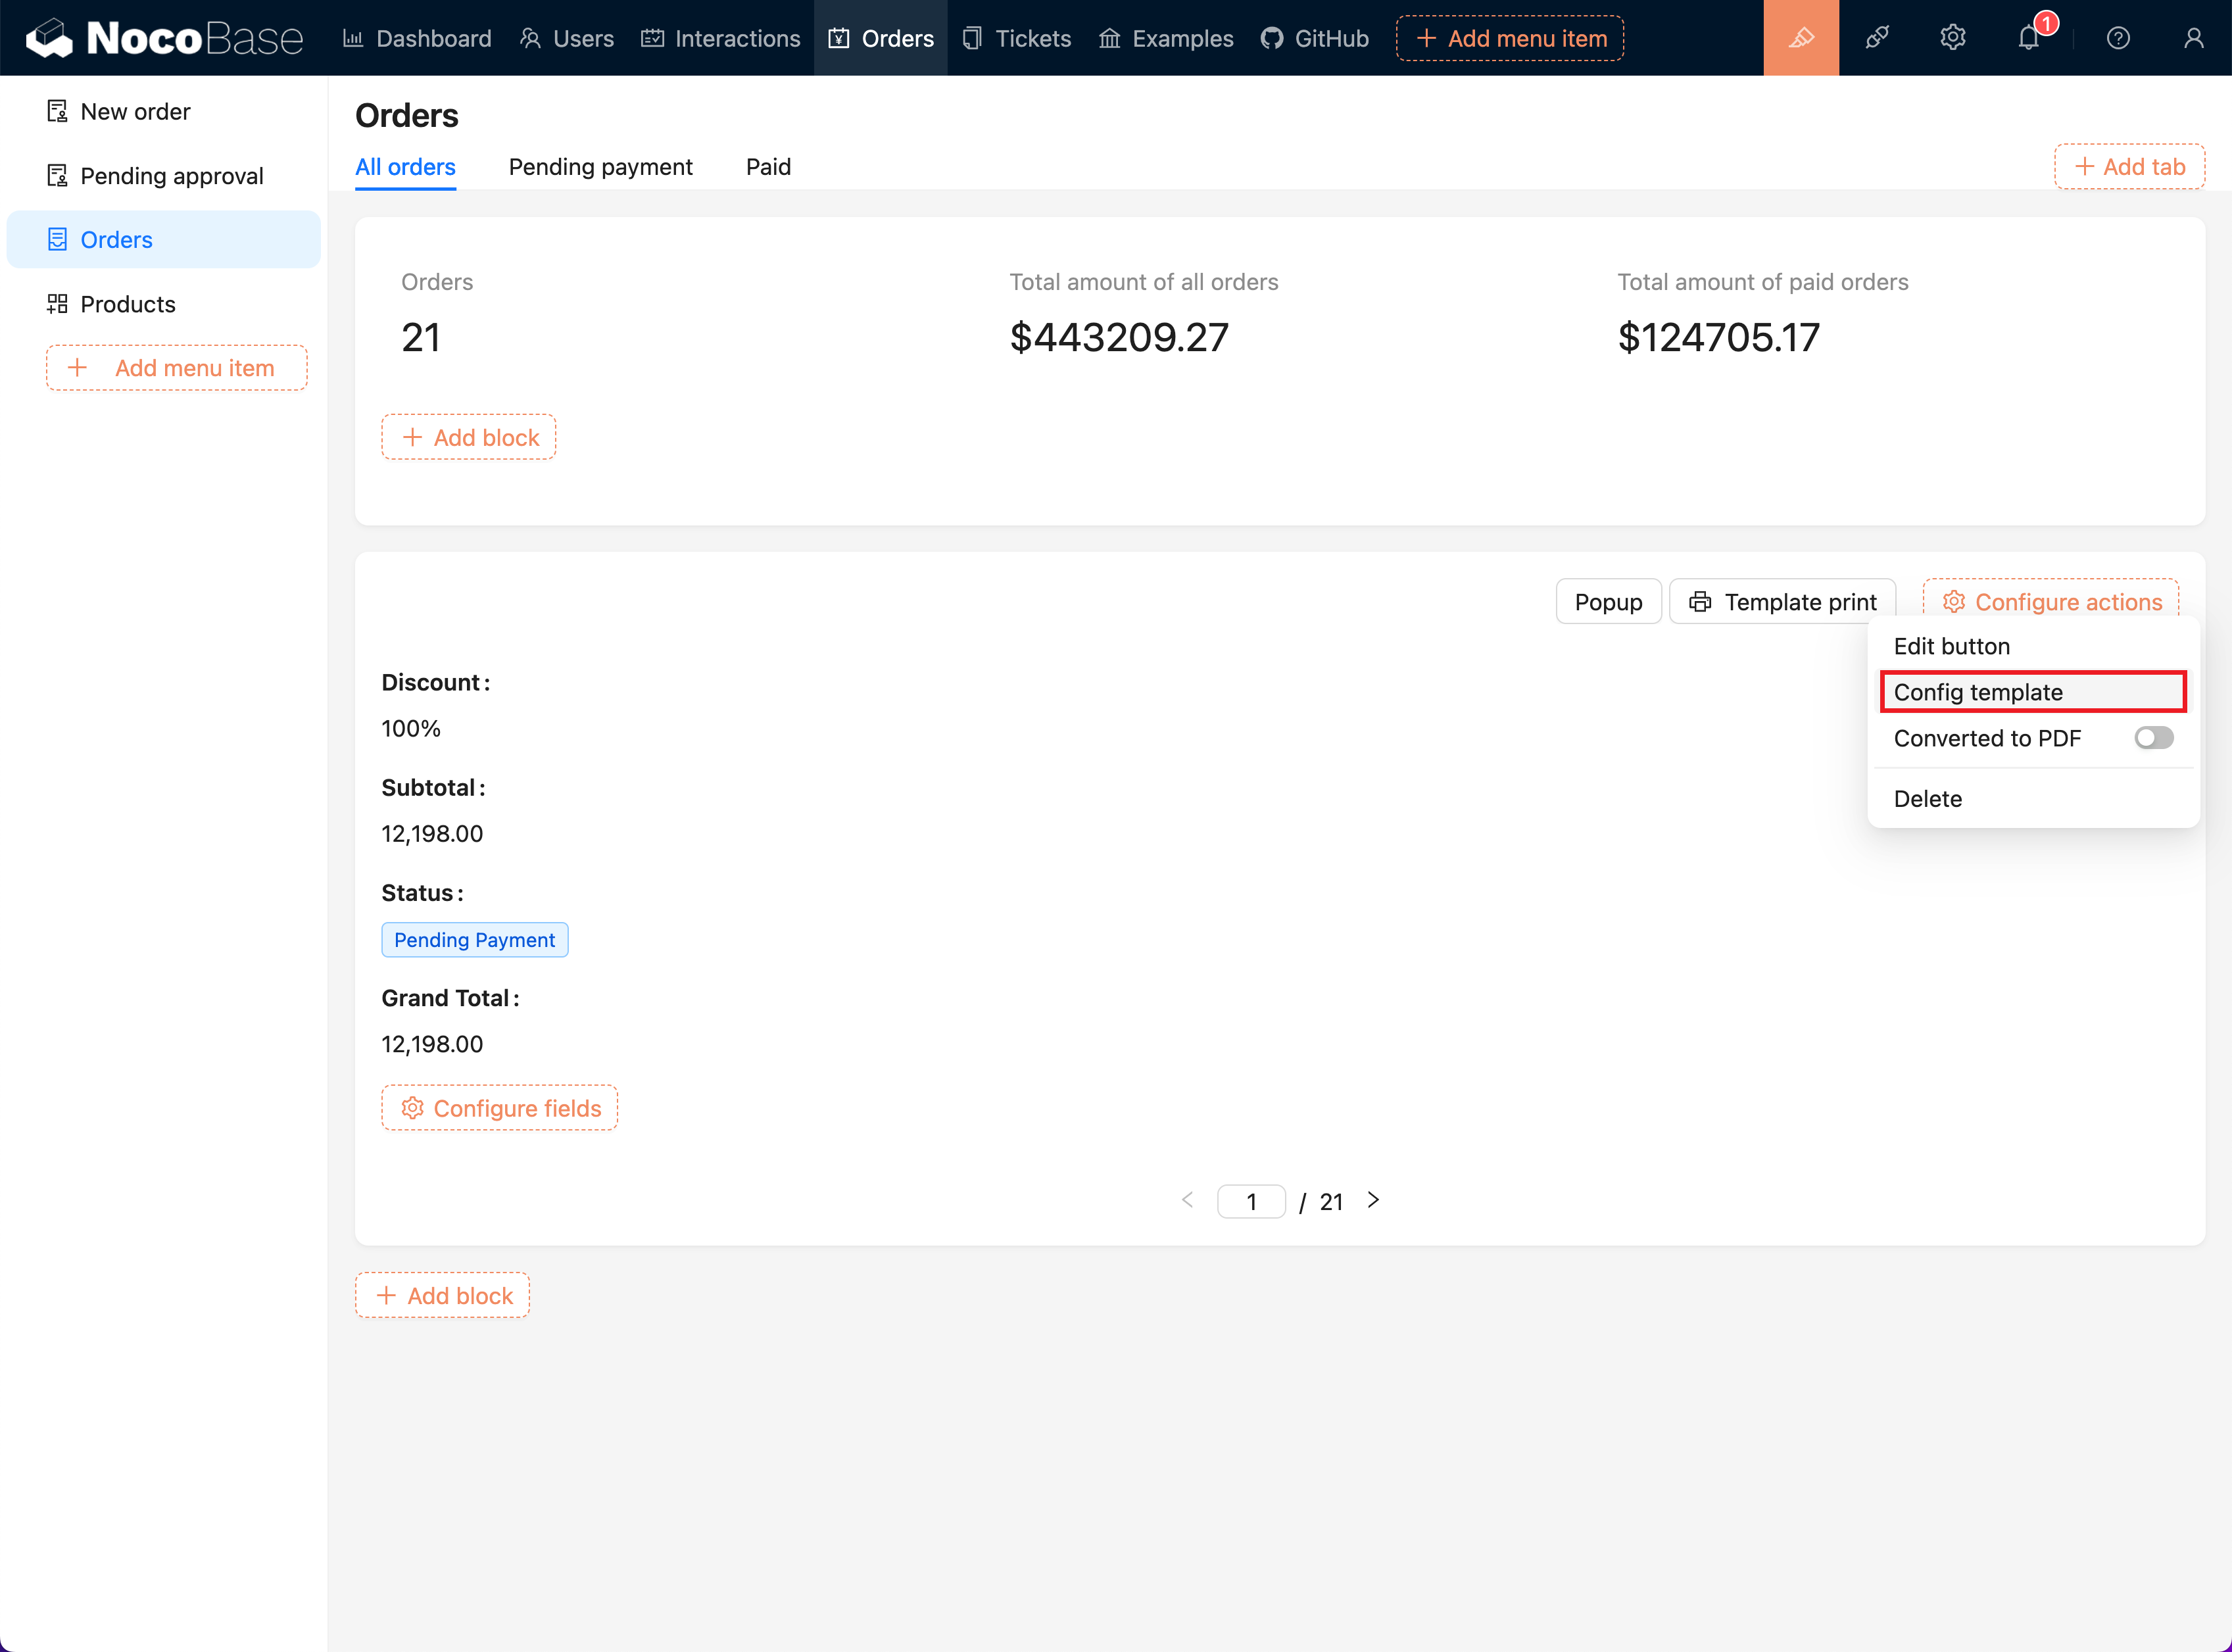The height and width of the screenshot is (1652, 2232).
Task: Select the Pending Payment status tag
Action: pyautogui.click(x=474, y=939)
